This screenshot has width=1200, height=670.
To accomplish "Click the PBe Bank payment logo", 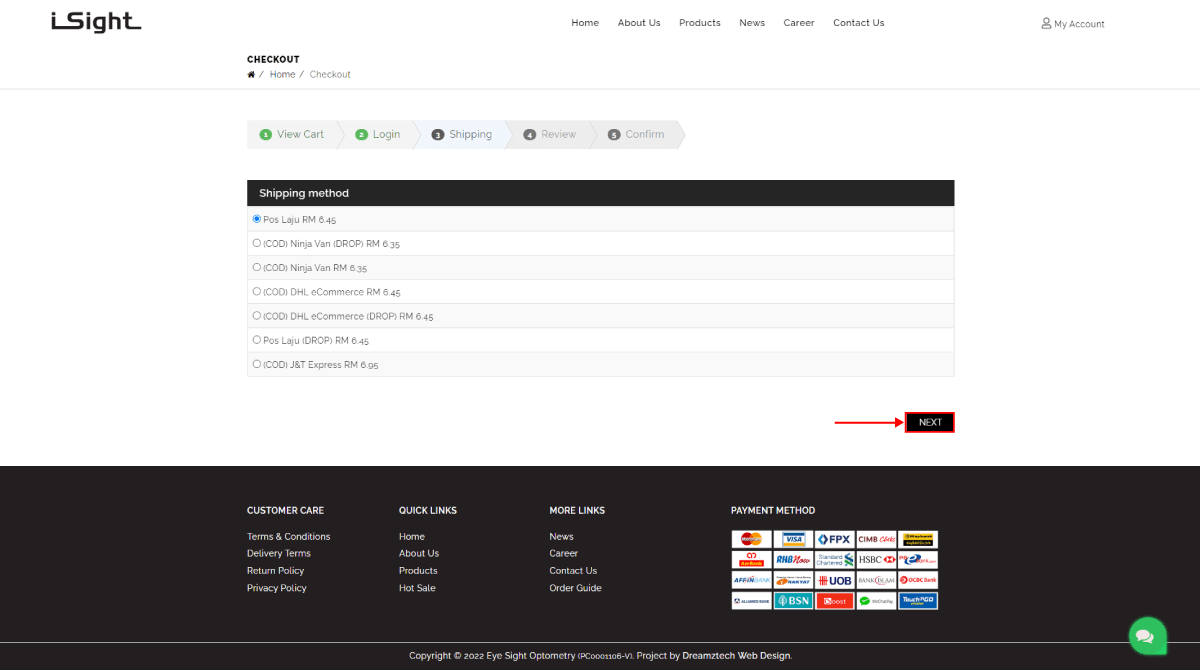I will 918,560.
